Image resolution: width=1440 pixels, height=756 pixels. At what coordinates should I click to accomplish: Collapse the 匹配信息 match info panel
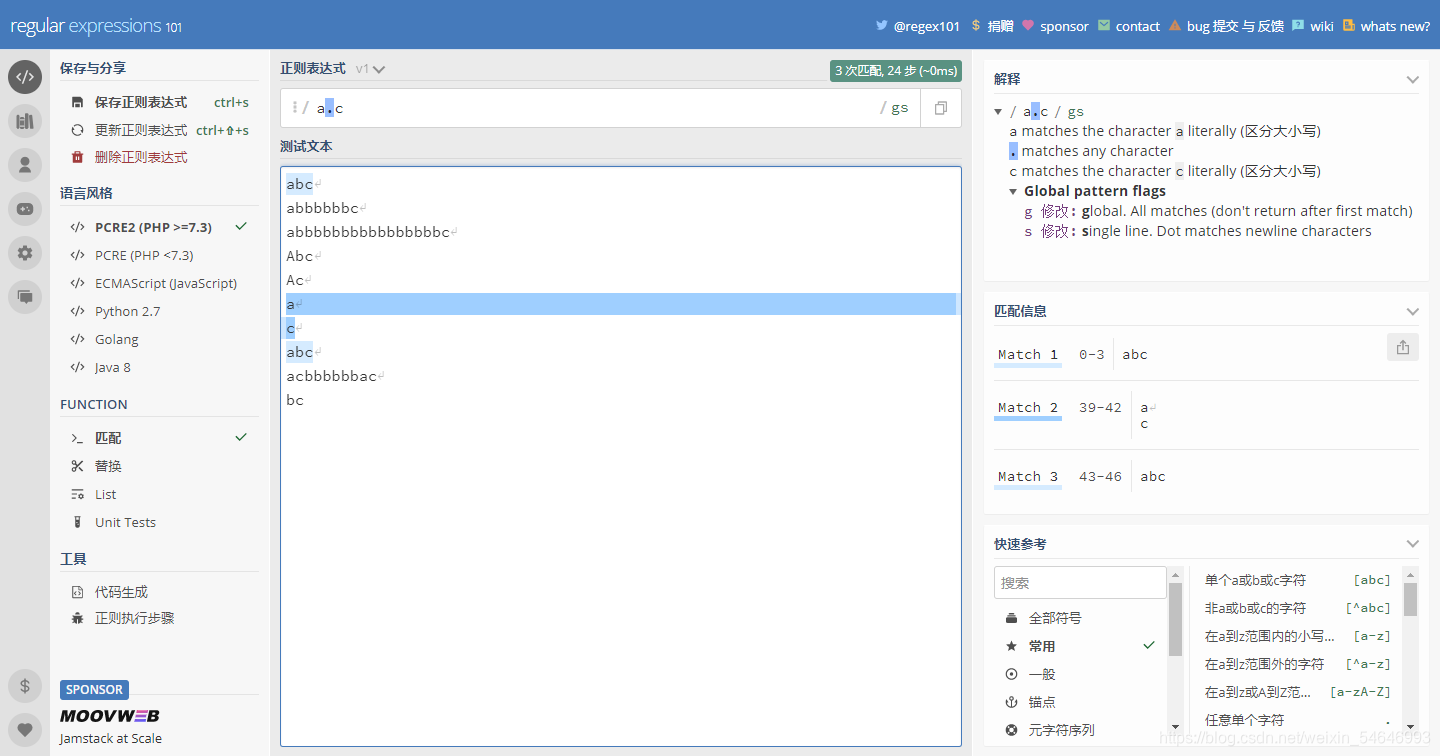pyautogui.click(x=1412, y=311)
